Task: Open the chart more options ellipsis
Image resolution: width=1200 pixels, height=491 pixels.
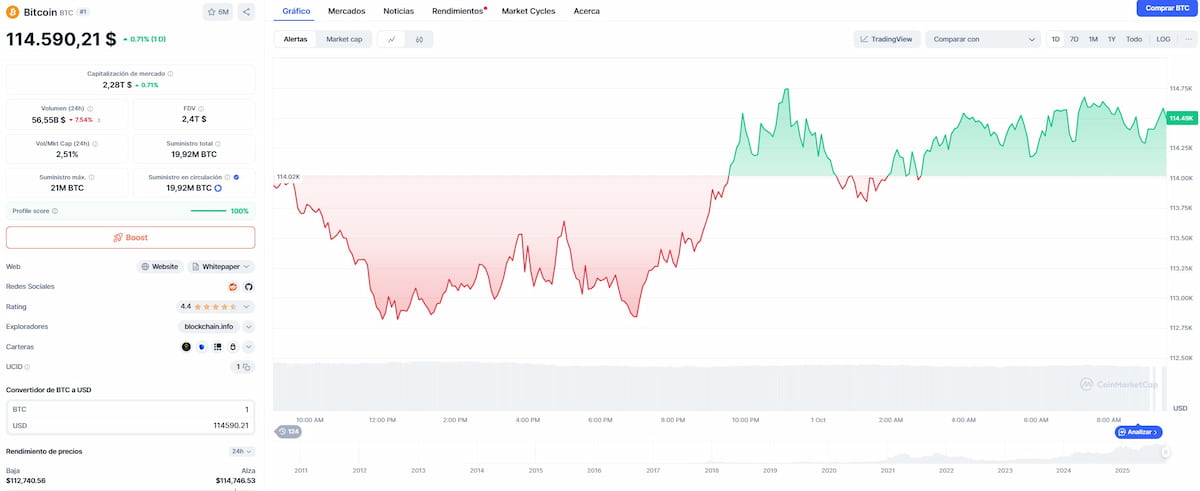Action: click(x=1187, y=40)
